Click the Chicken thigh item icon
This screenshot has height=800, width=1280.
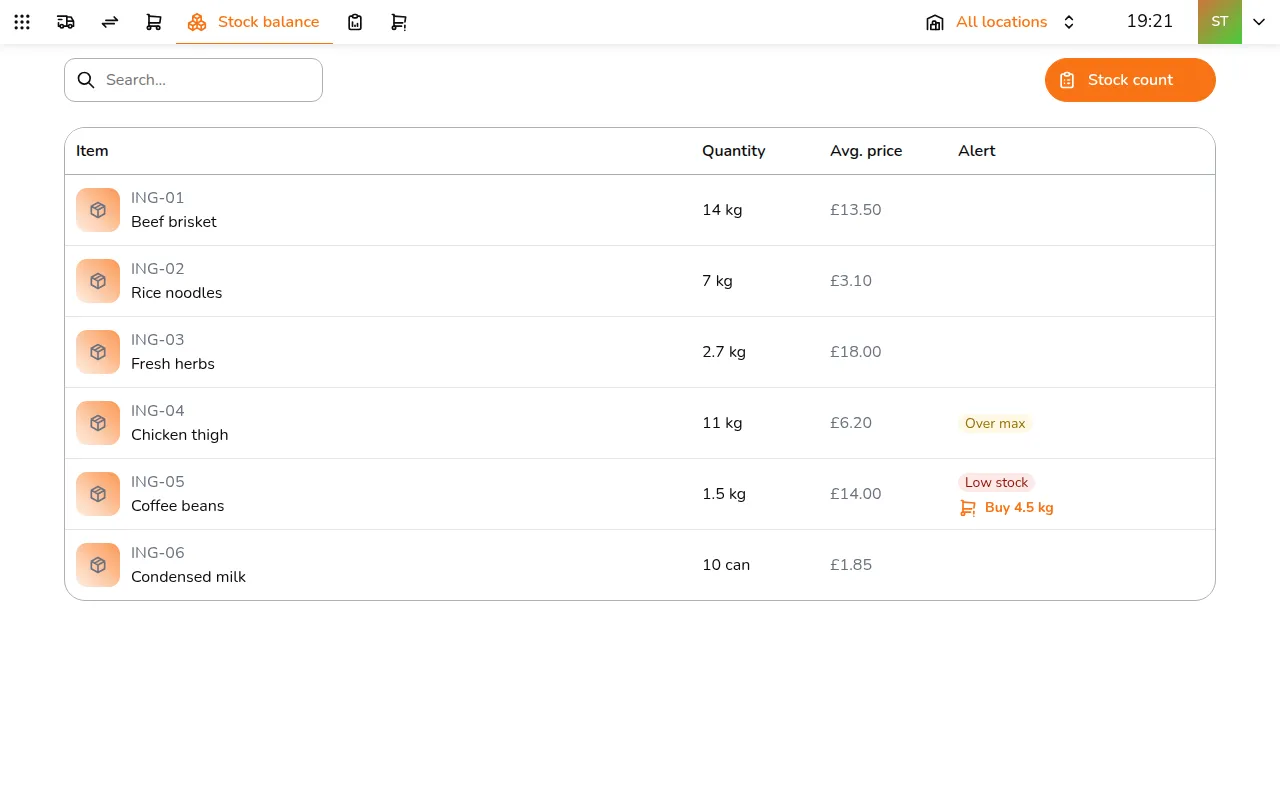(x=98, y=423)
